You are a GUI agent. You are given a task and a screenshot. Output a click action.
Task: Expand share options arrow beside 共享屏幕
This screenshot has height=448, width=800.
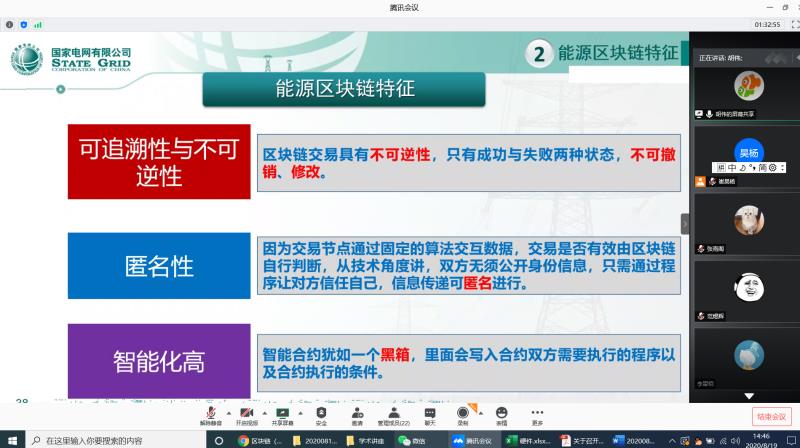300,411
